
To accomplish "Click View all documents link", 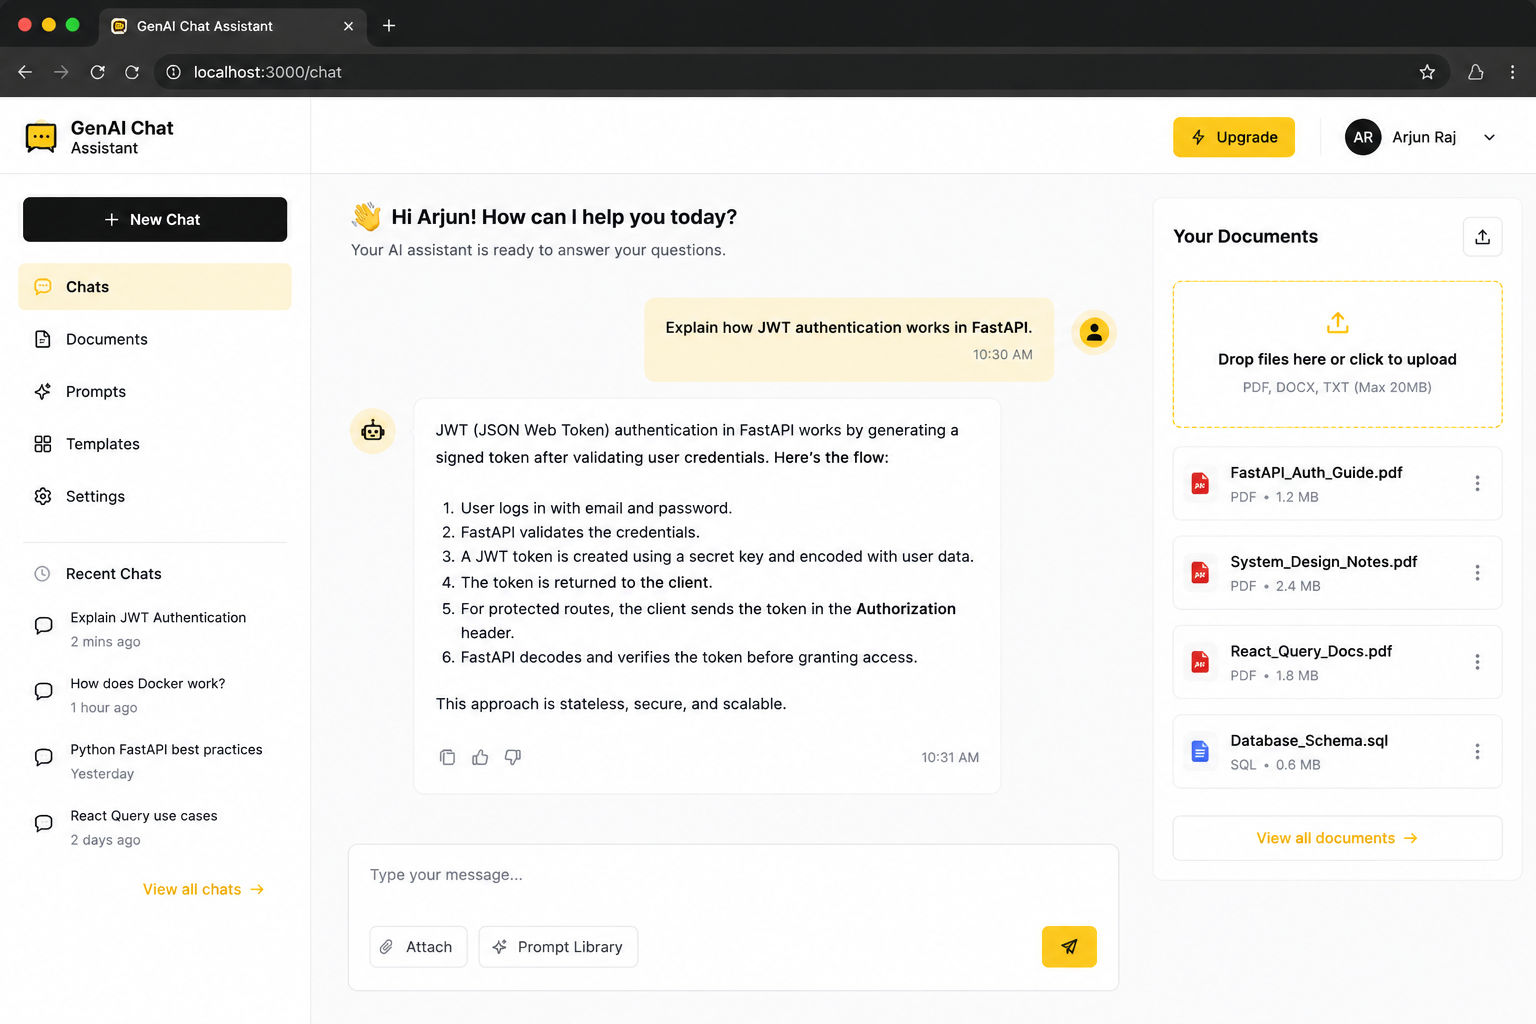I will (1337, 838).
